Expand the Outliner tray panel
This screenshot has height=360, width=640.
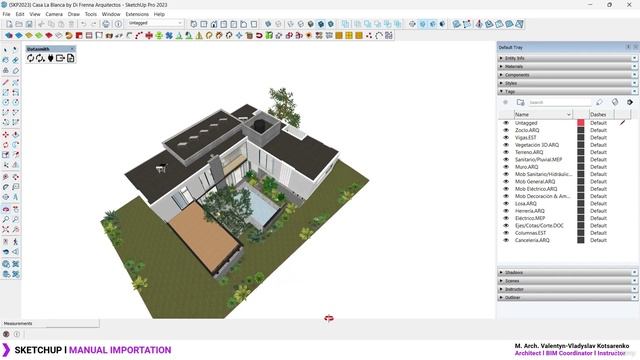pos(567,298)
